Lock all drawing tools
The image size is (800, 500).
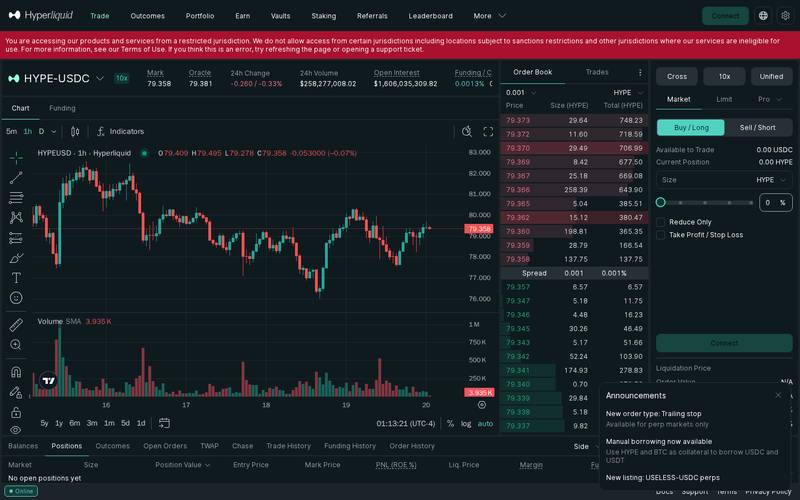click(x=16, y=412)
